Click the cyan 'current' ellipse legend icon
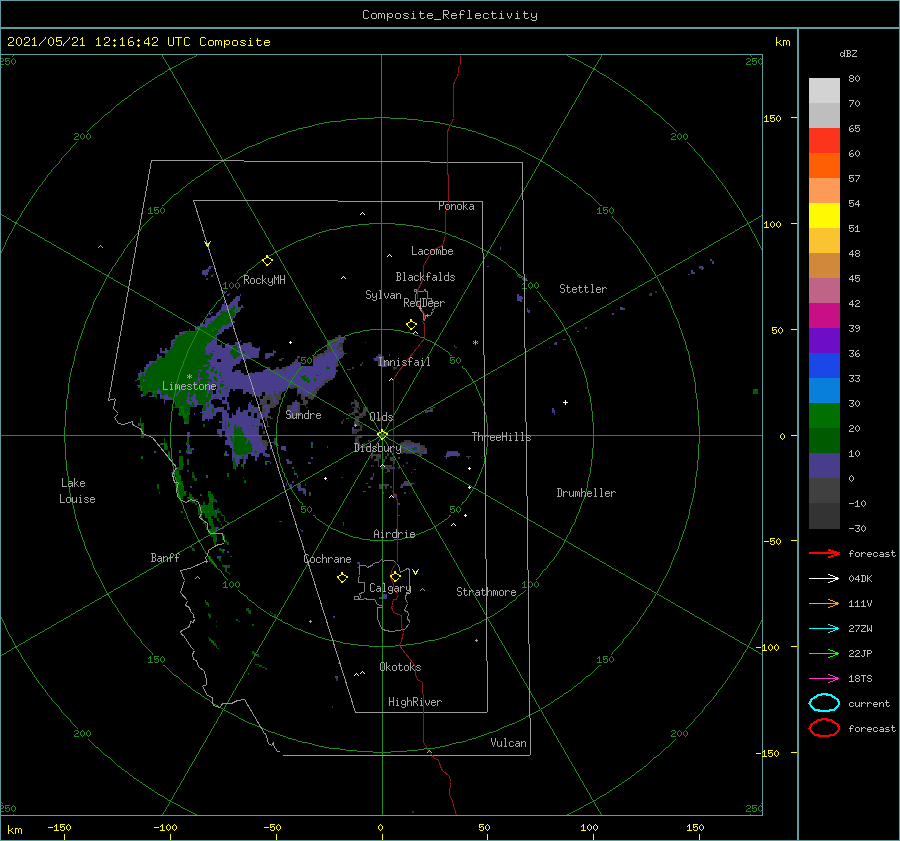This screenshot has height=841, width=900. pyautogui.click(x=824, y=703)
